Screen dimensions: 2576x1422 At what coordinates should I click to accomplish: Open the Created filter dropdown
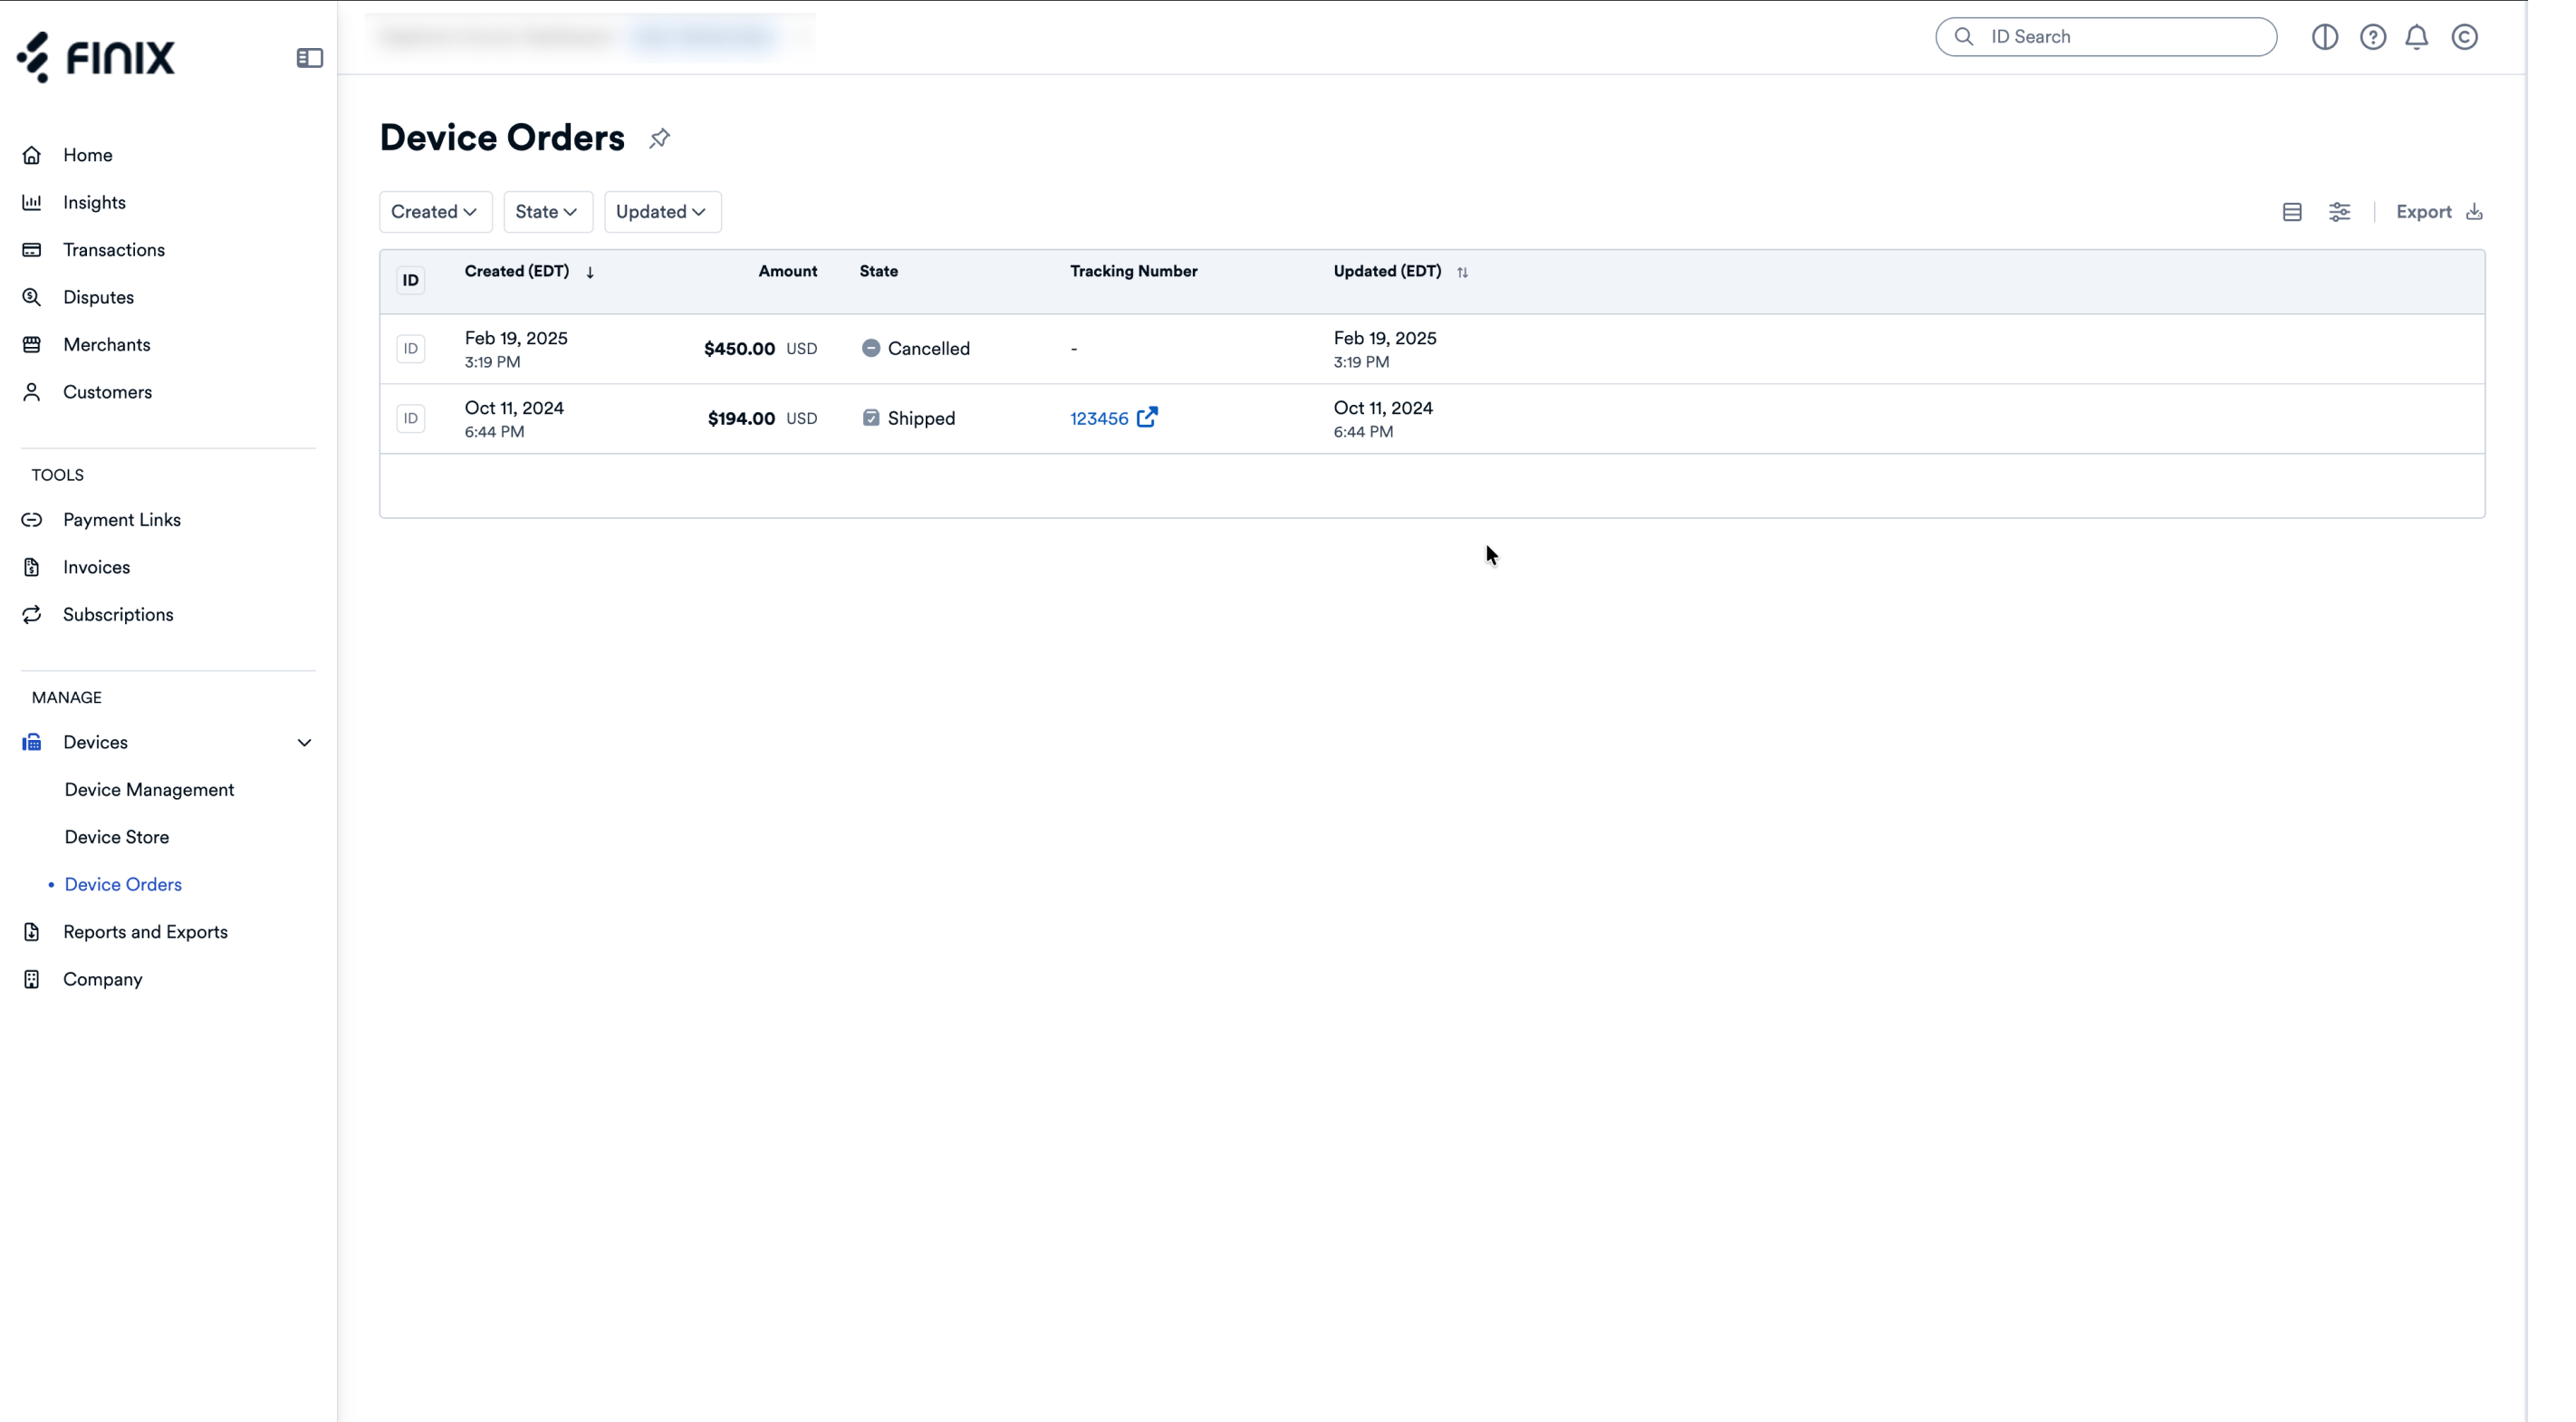435,212
